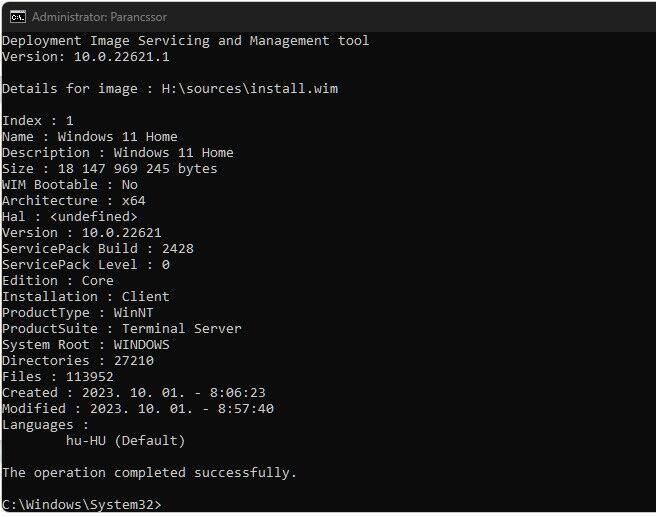This screenshot has width=656, height=517.
Task: Click the tool version 10.0.22621.1 text
Action: coord(122,56)
